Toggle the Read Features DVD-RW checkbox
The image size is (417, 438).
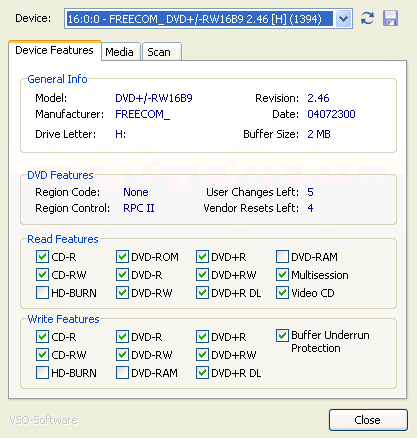coord(122,293)
